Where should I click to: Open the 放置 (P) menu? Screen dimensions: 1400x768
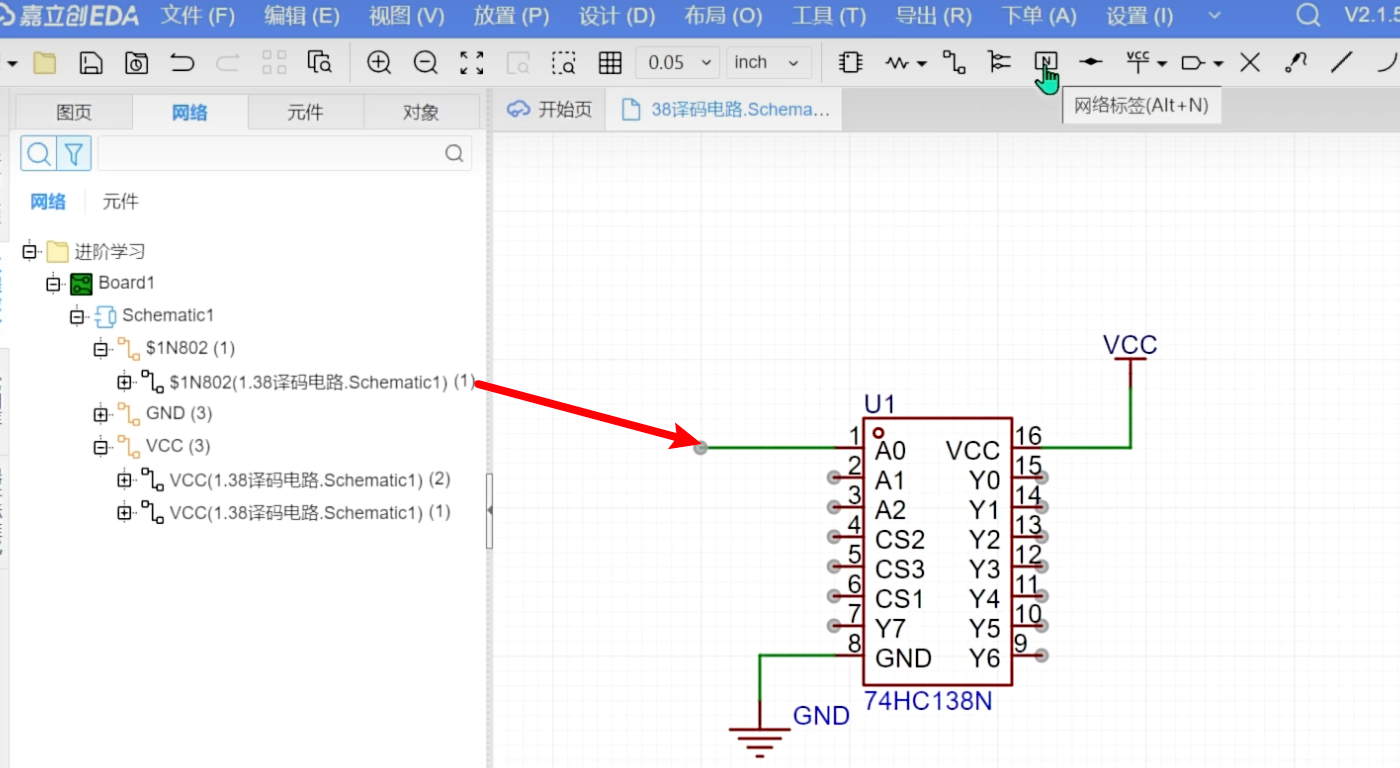point(511,16)
